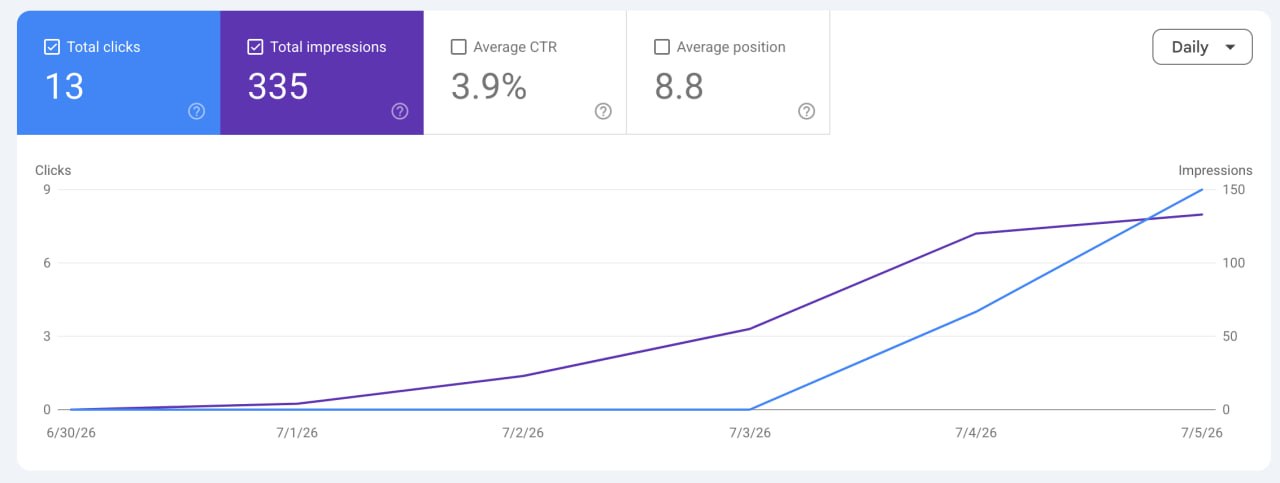Open help icon on Total clicks card
Viewport: 1280px width, 483px height.
[x=196, y=111]
